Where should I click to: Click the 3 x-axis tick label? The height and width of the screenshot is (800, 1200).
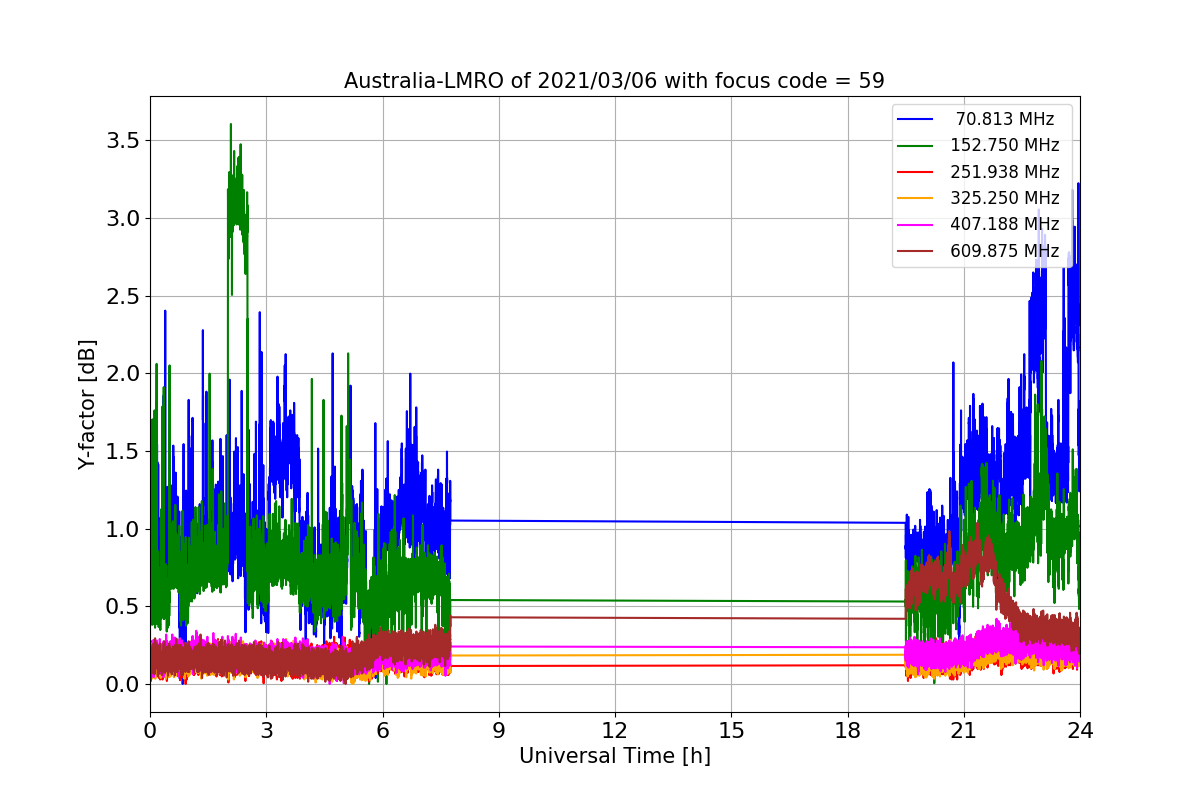coord(266,731)
